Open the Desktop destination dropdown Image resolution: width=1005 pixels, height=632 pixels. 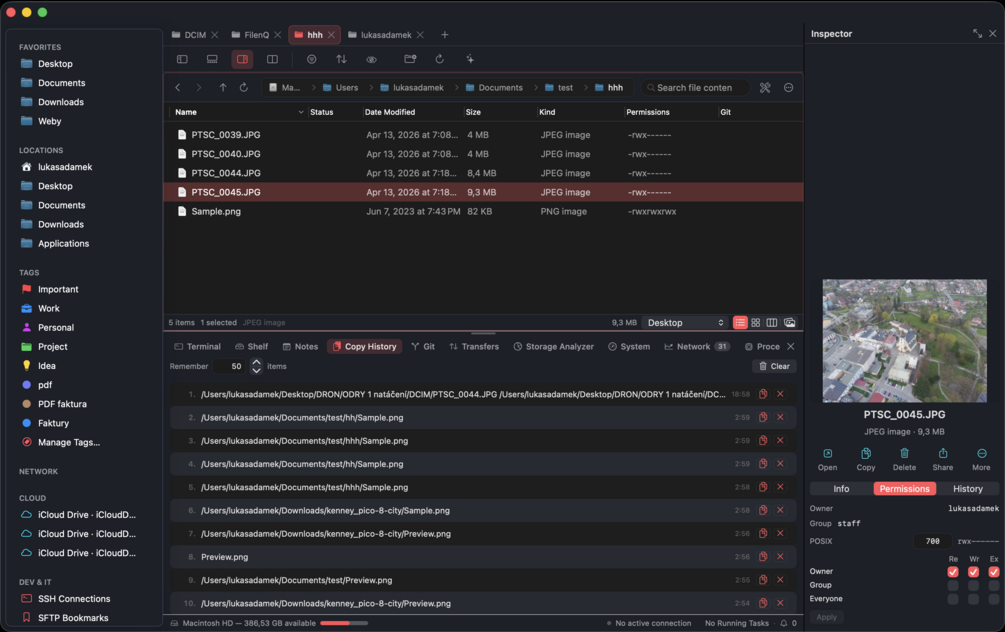(685, 322)
